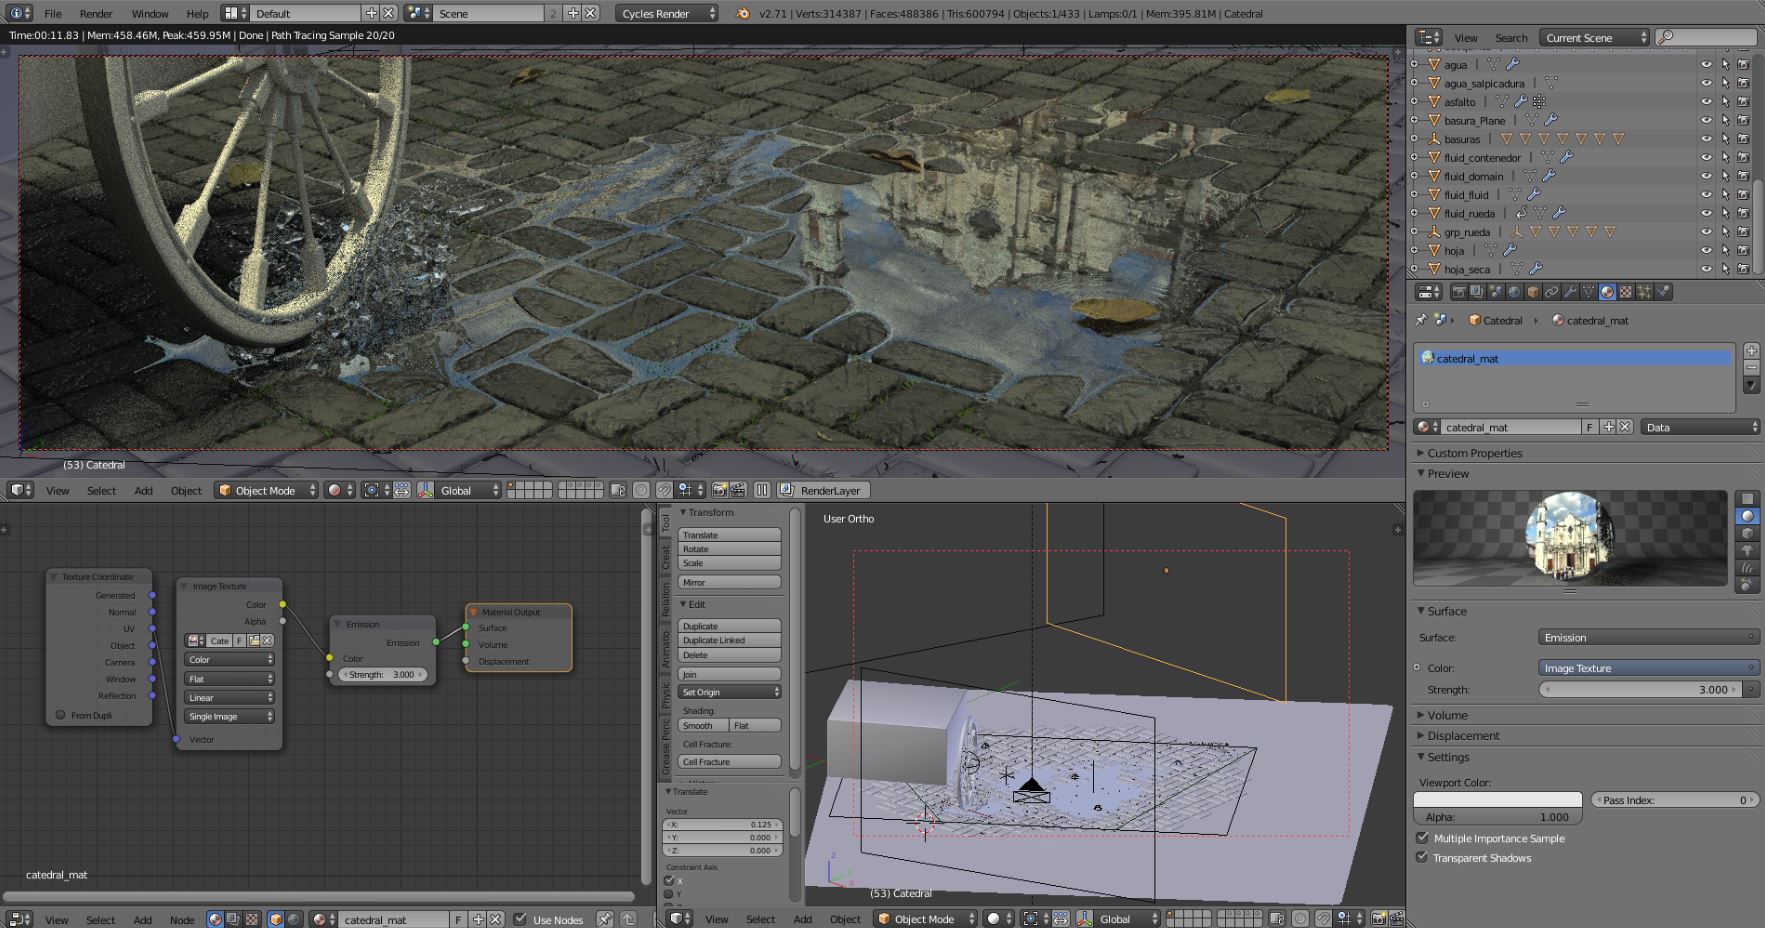The width and height of the screenshot is (1765, 928).
Task: Open the Render menu in top bar
Action: [x=96, y=14]
